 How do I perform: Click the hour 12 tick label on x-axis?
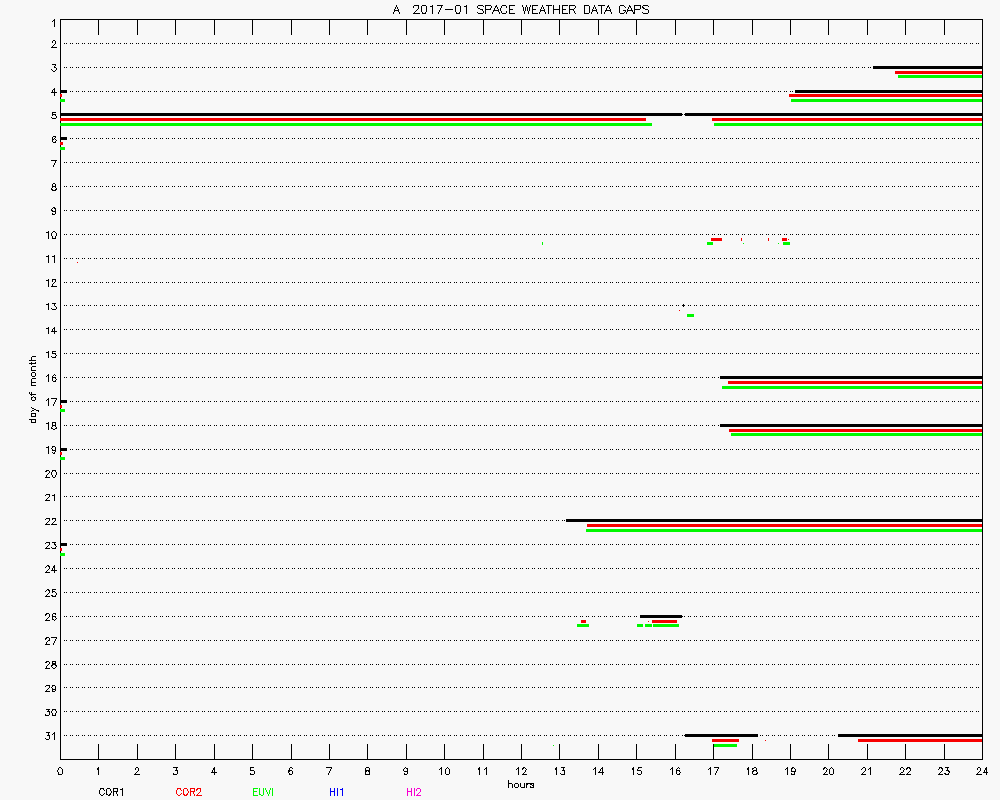[x=520, y=771]
